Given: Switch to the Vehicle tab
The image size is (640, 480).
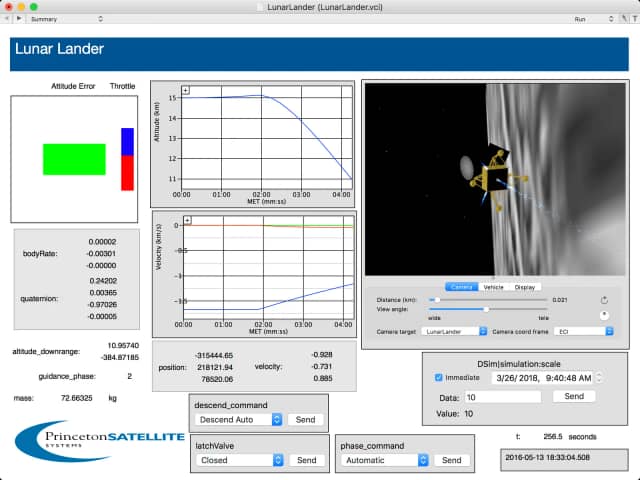Looking at the screenshot, I should pyautogui.click(x=493, y=287).
